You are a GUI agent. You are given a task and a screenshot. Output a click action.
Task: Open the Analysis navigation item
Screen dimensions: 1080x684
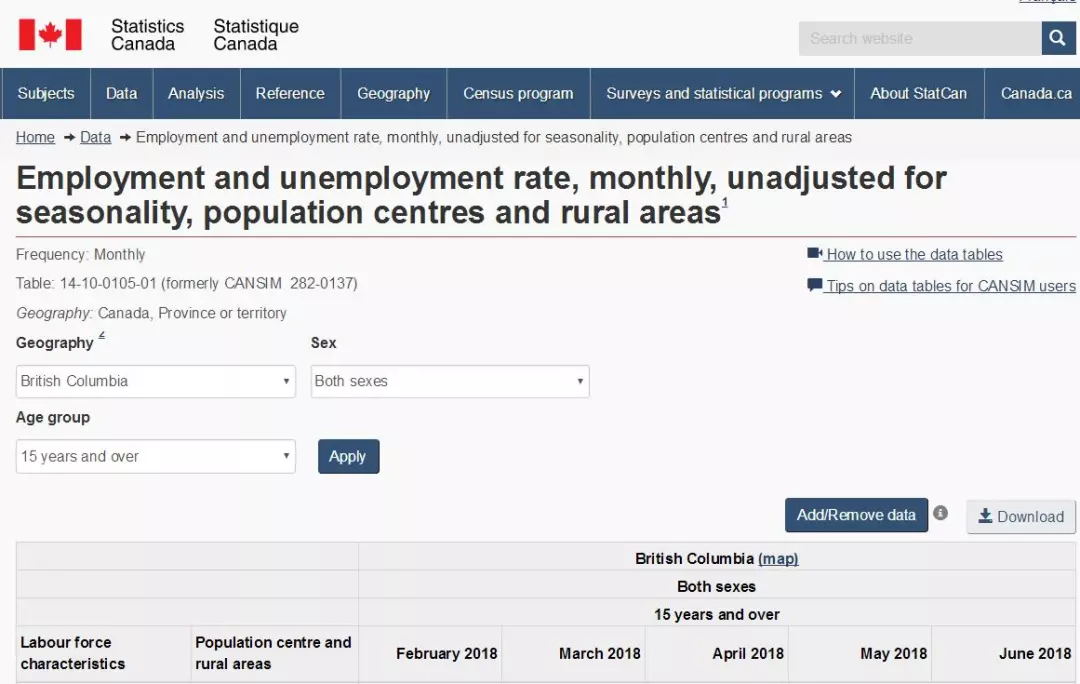coord(196,94)
